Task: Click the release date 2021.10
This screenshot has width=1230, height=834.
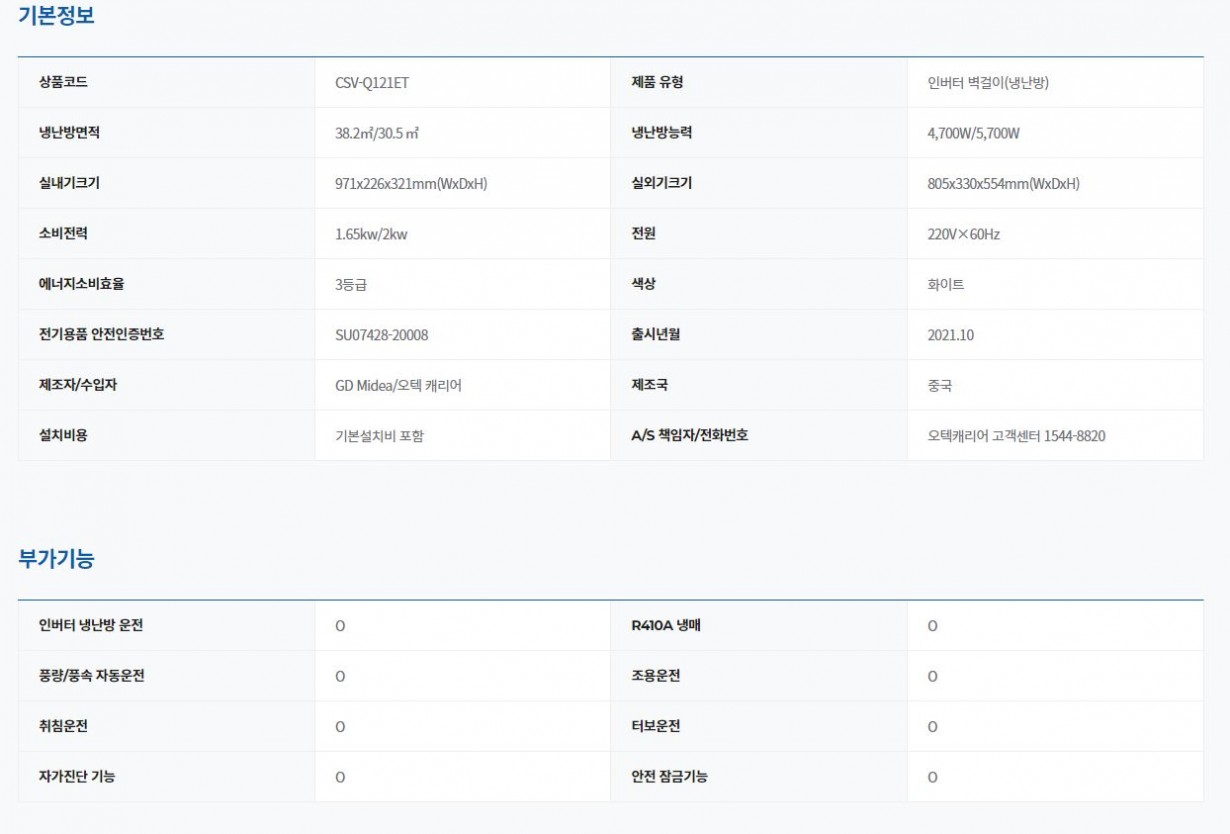Action: click(950, 335)
